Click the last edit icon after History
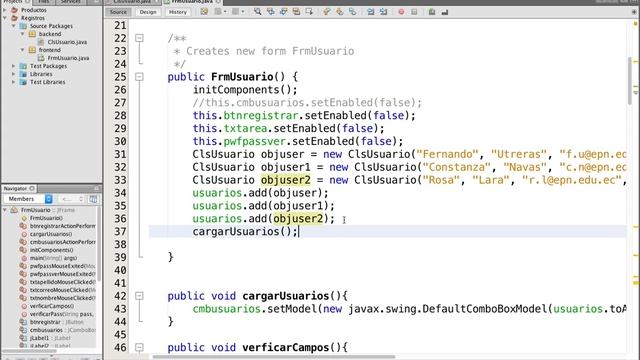Image resolution: width=640 pixels, height=360 pixels. coord(204,12)
